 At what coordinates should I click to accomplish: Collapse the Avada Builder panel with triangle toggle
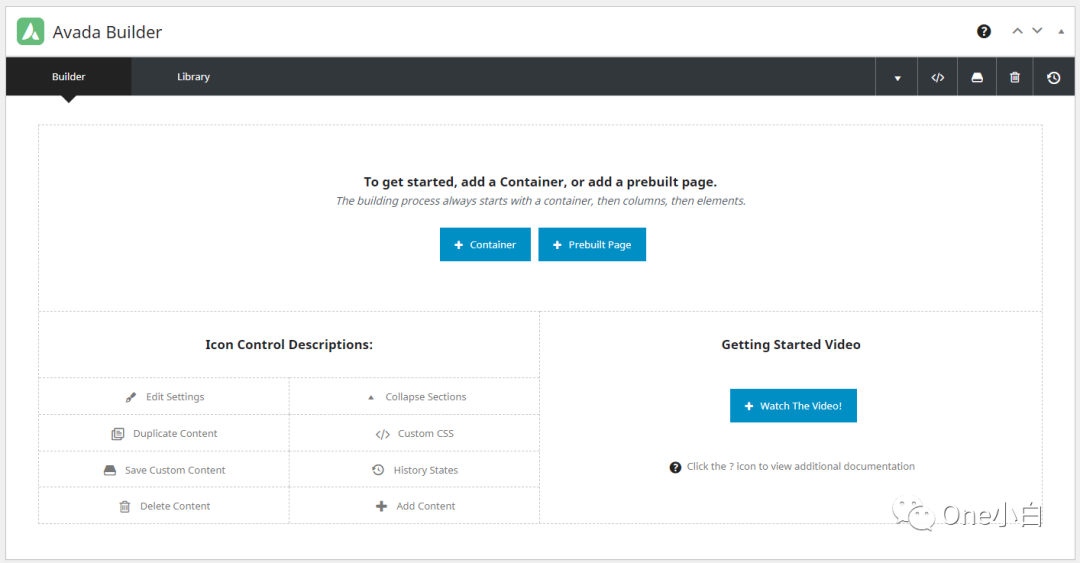pyautogui.click(x=1061, y=31)
